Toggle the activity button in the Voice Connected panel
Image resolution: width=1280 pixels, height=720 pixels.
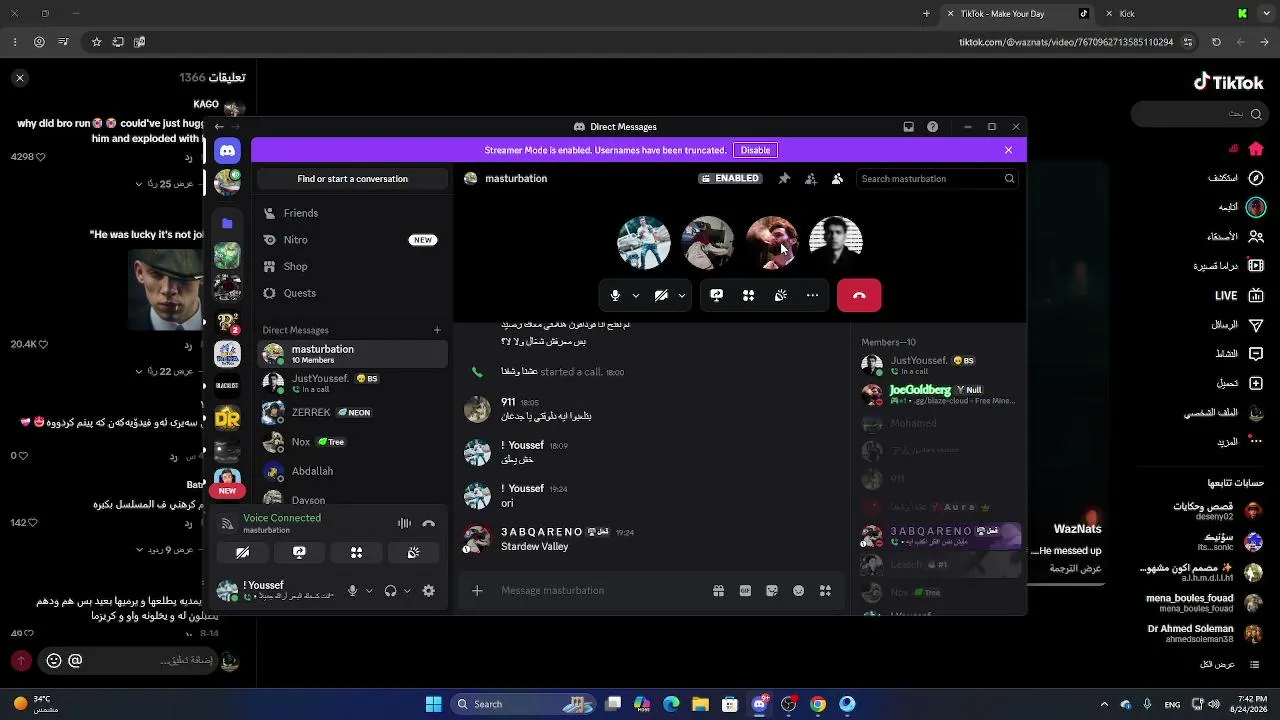tap(356, 552)
